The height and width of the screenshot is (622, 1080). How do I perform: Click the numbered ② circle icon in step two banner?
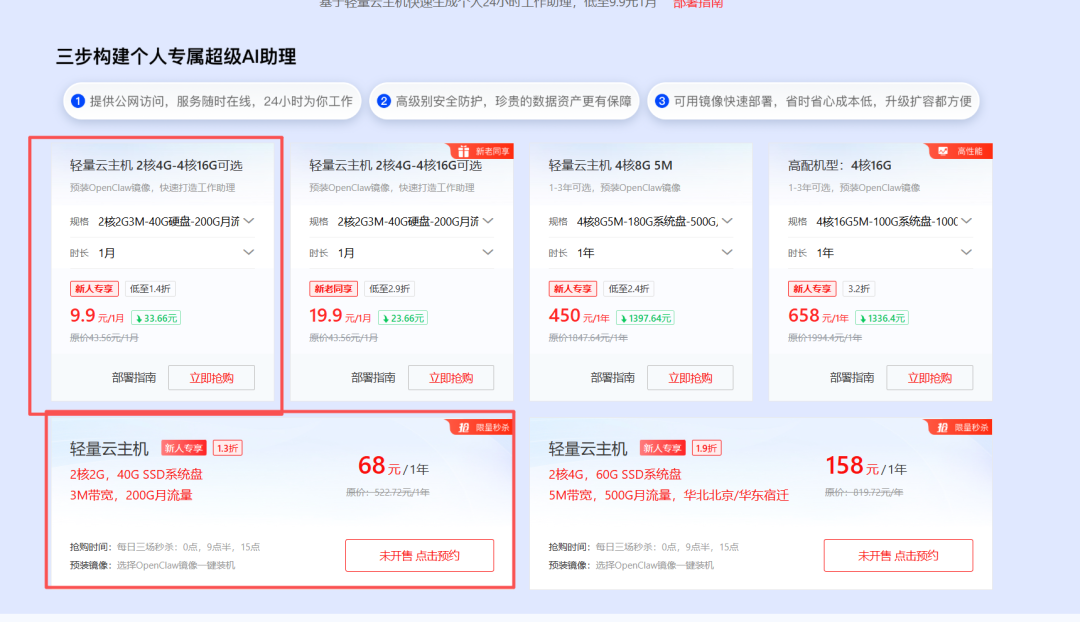[x=383, y=100]
